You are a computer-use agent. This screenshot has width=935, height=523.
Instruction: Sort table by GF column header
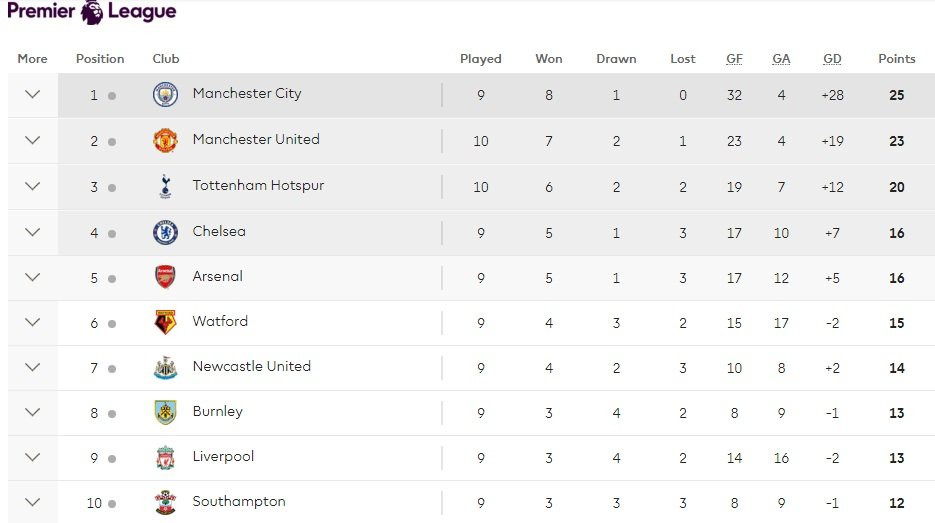734,59
